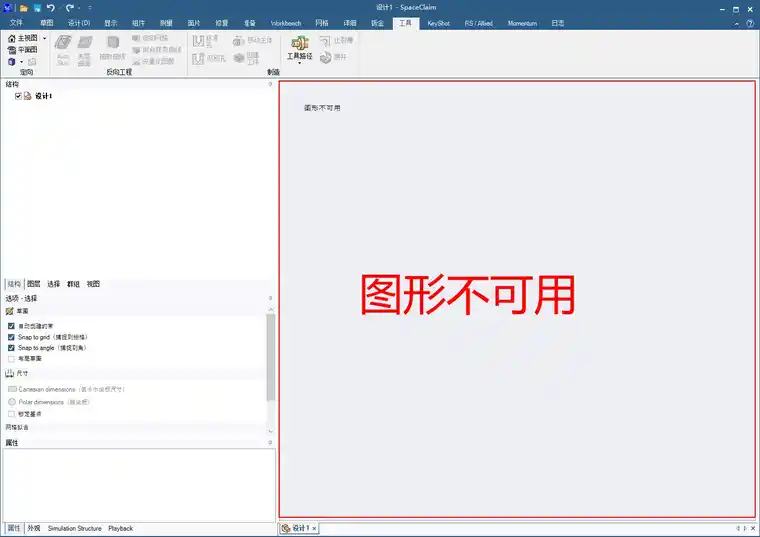Save the design with the disk icon
This screenshot has width=760, height=537.
pos(37,8)
